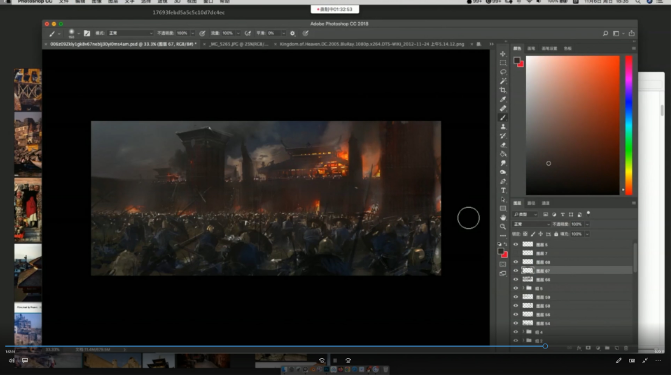Image resolution: width=672 pixels, height=376 pixels.
Task: Select the active .psd document tab
Action: tap(123, 44)
